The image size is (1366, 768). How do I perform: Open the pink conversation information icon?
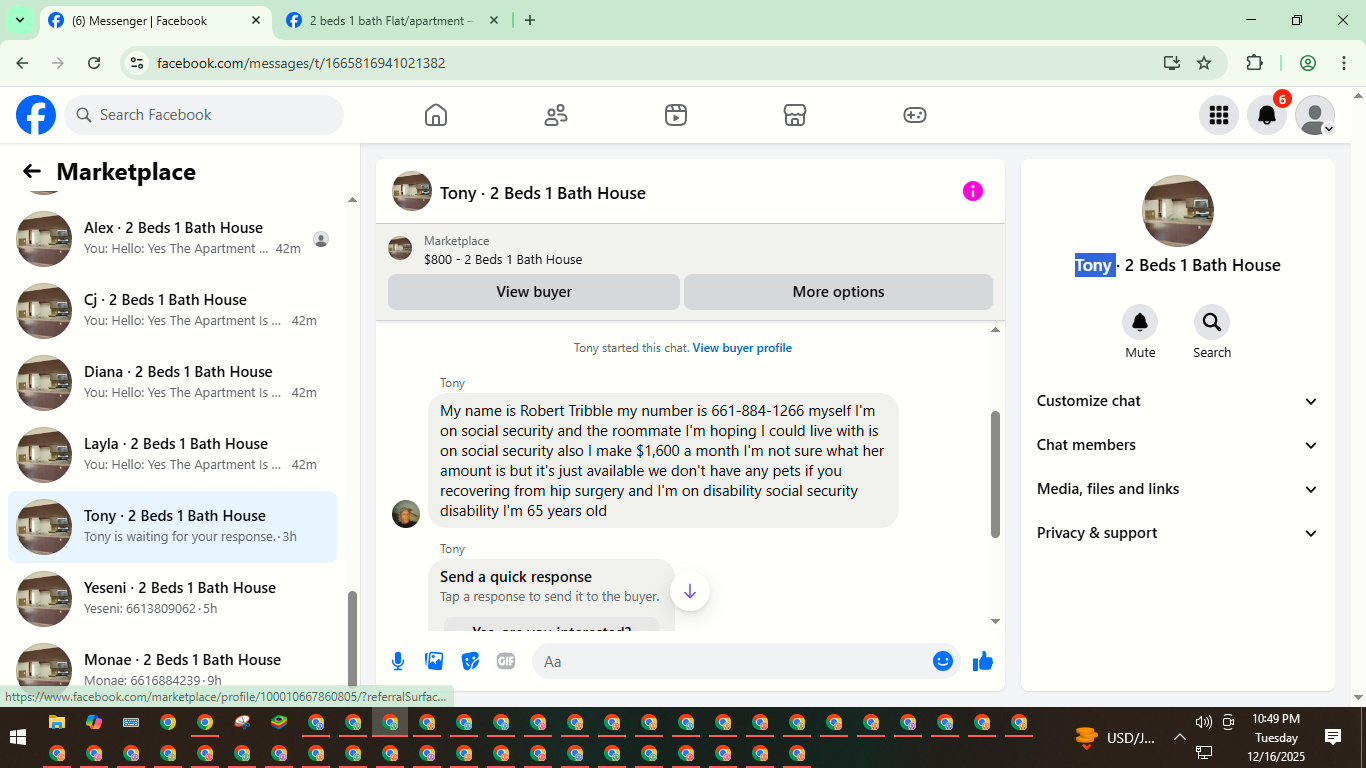click(973, 191)
